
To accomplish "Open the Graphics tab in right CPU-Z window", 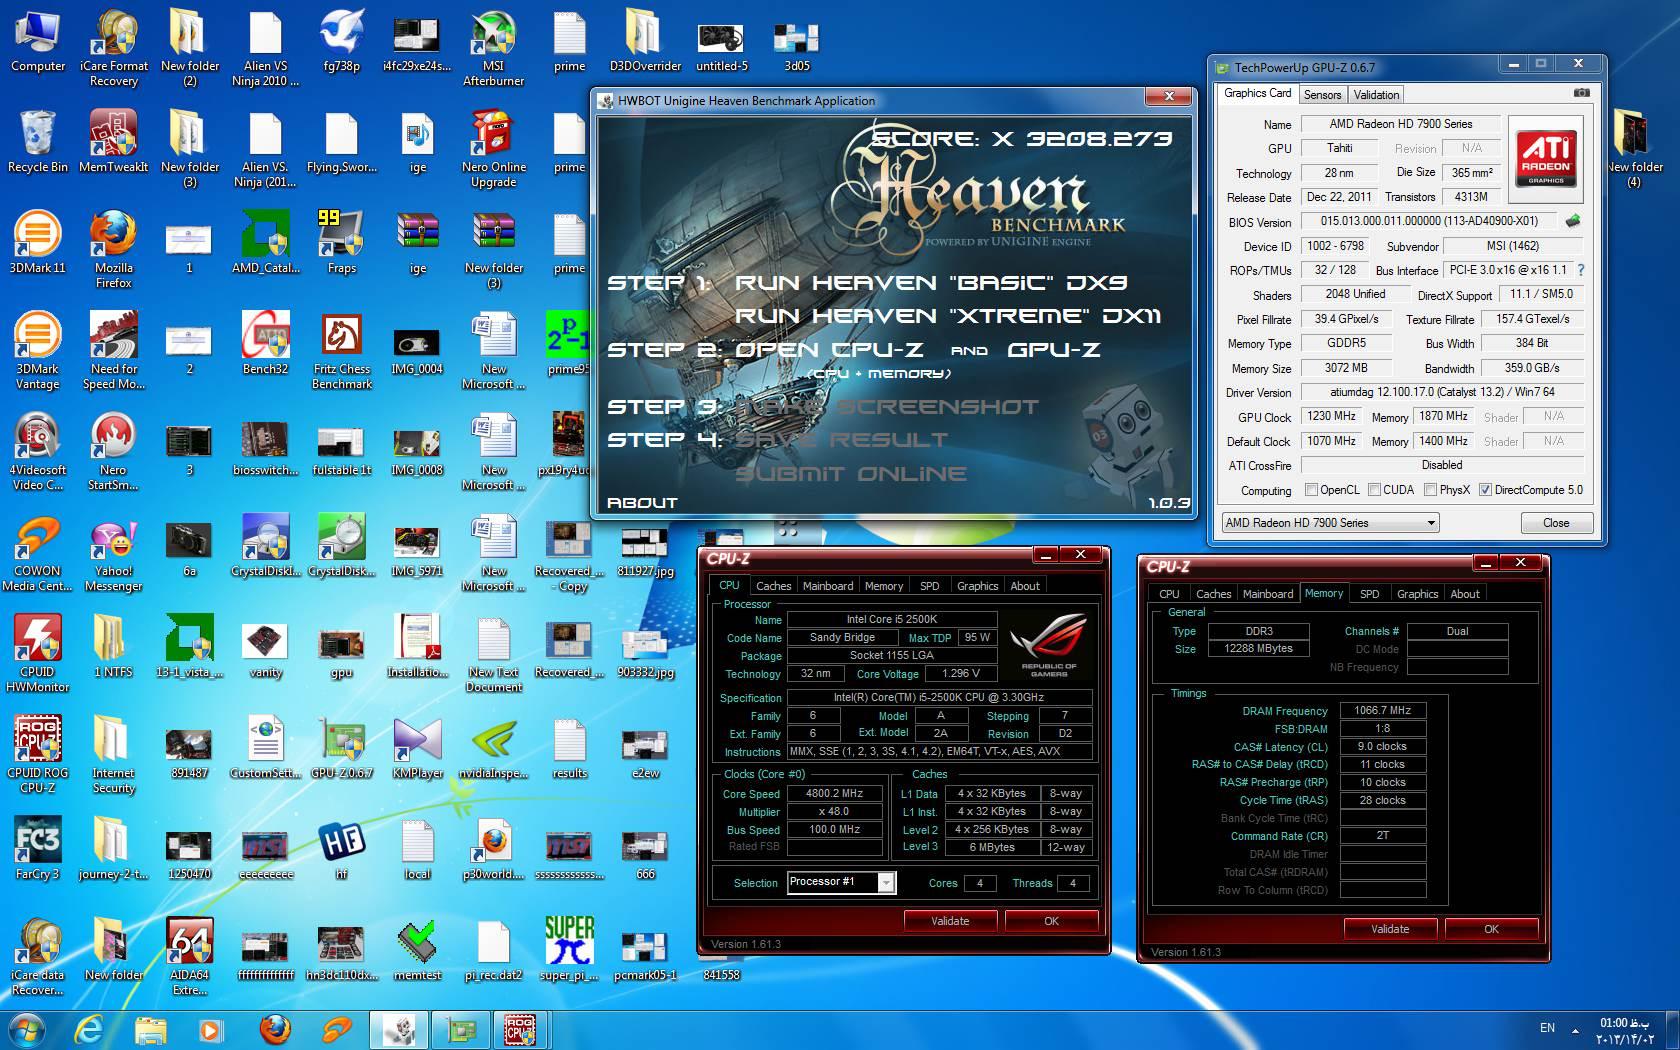I will pos(1417,594).
